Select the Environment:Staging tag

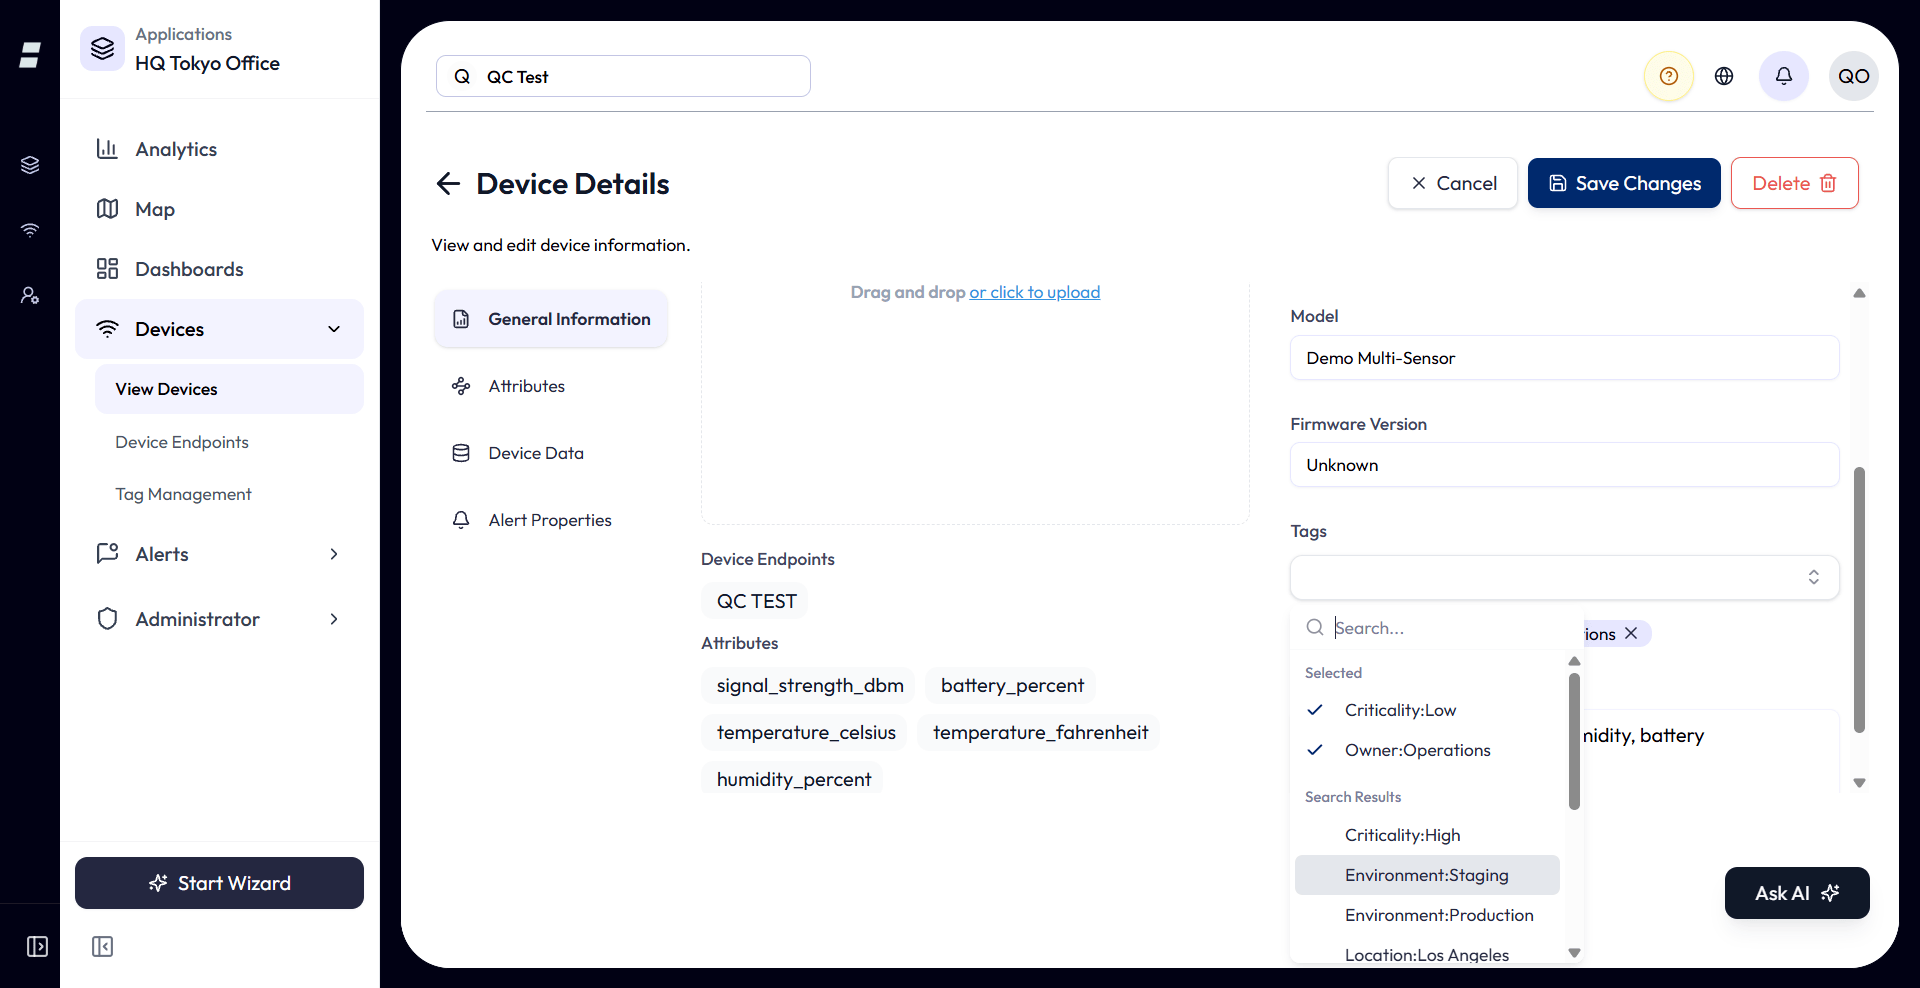point(1427,875)
